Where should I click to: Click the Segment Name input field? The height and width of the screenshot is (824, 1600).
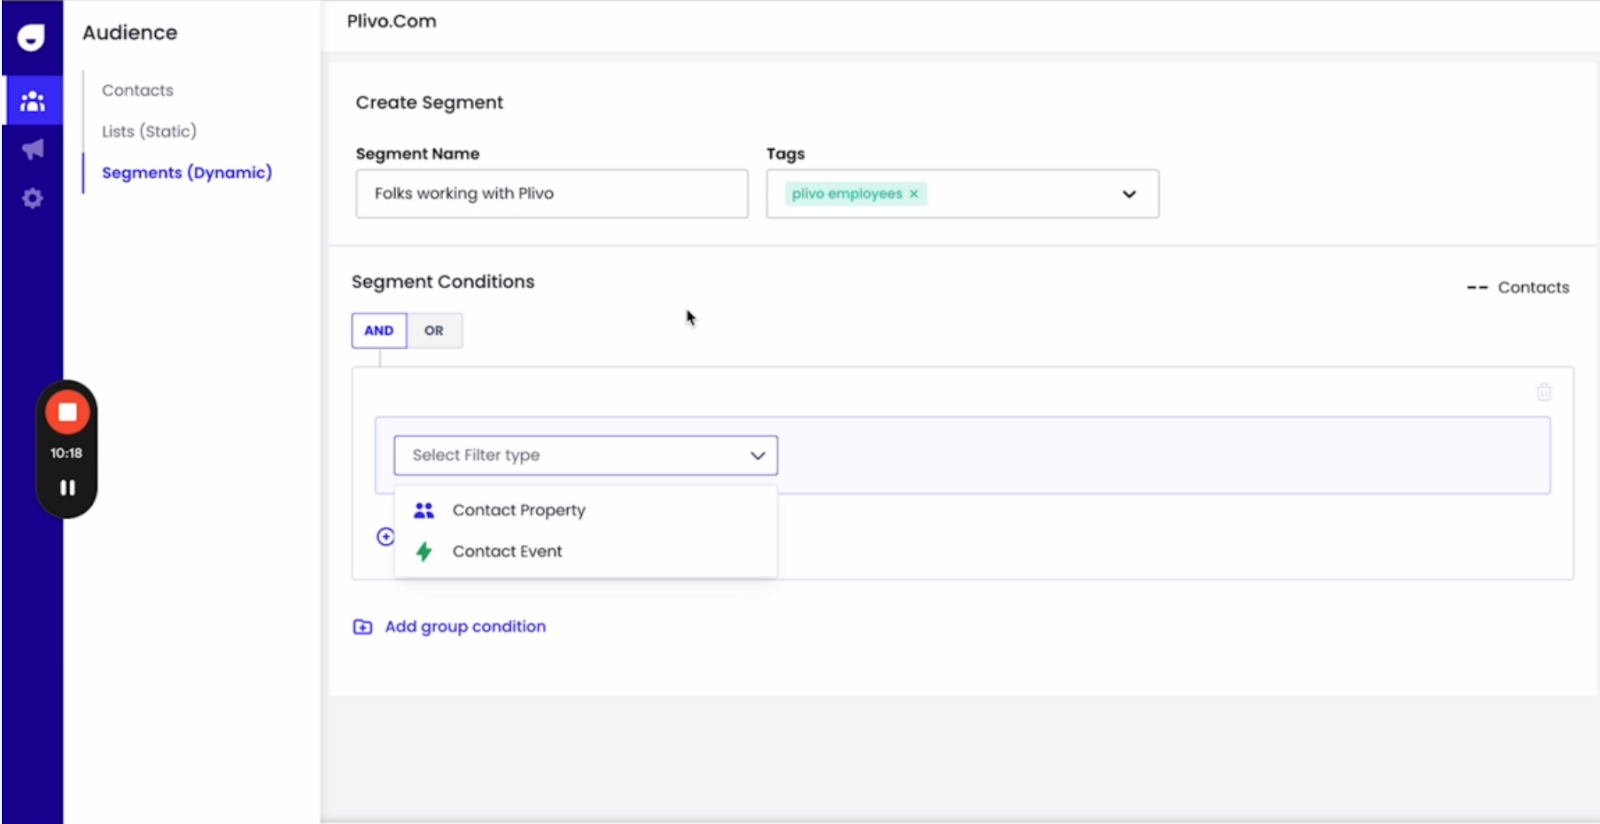(551, 194)
